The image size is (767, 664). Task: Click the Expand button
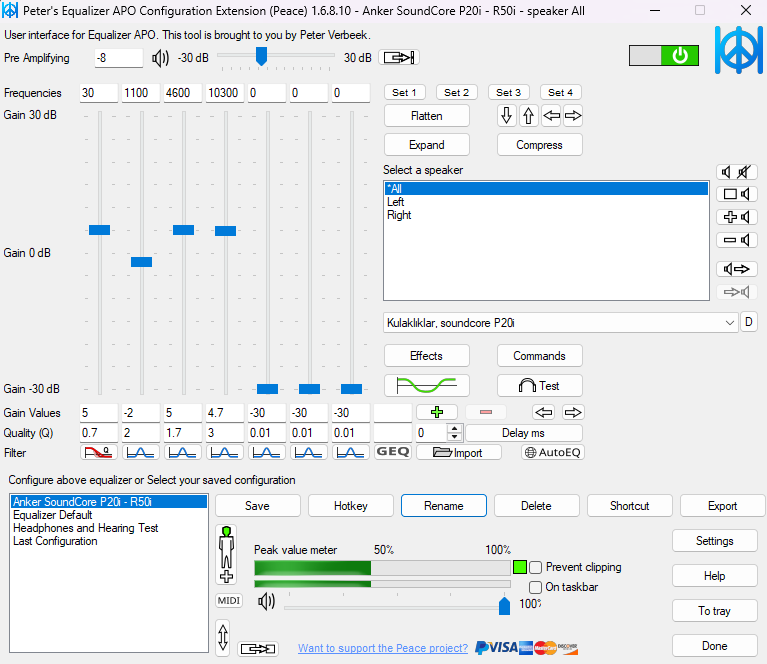[427, 145]
